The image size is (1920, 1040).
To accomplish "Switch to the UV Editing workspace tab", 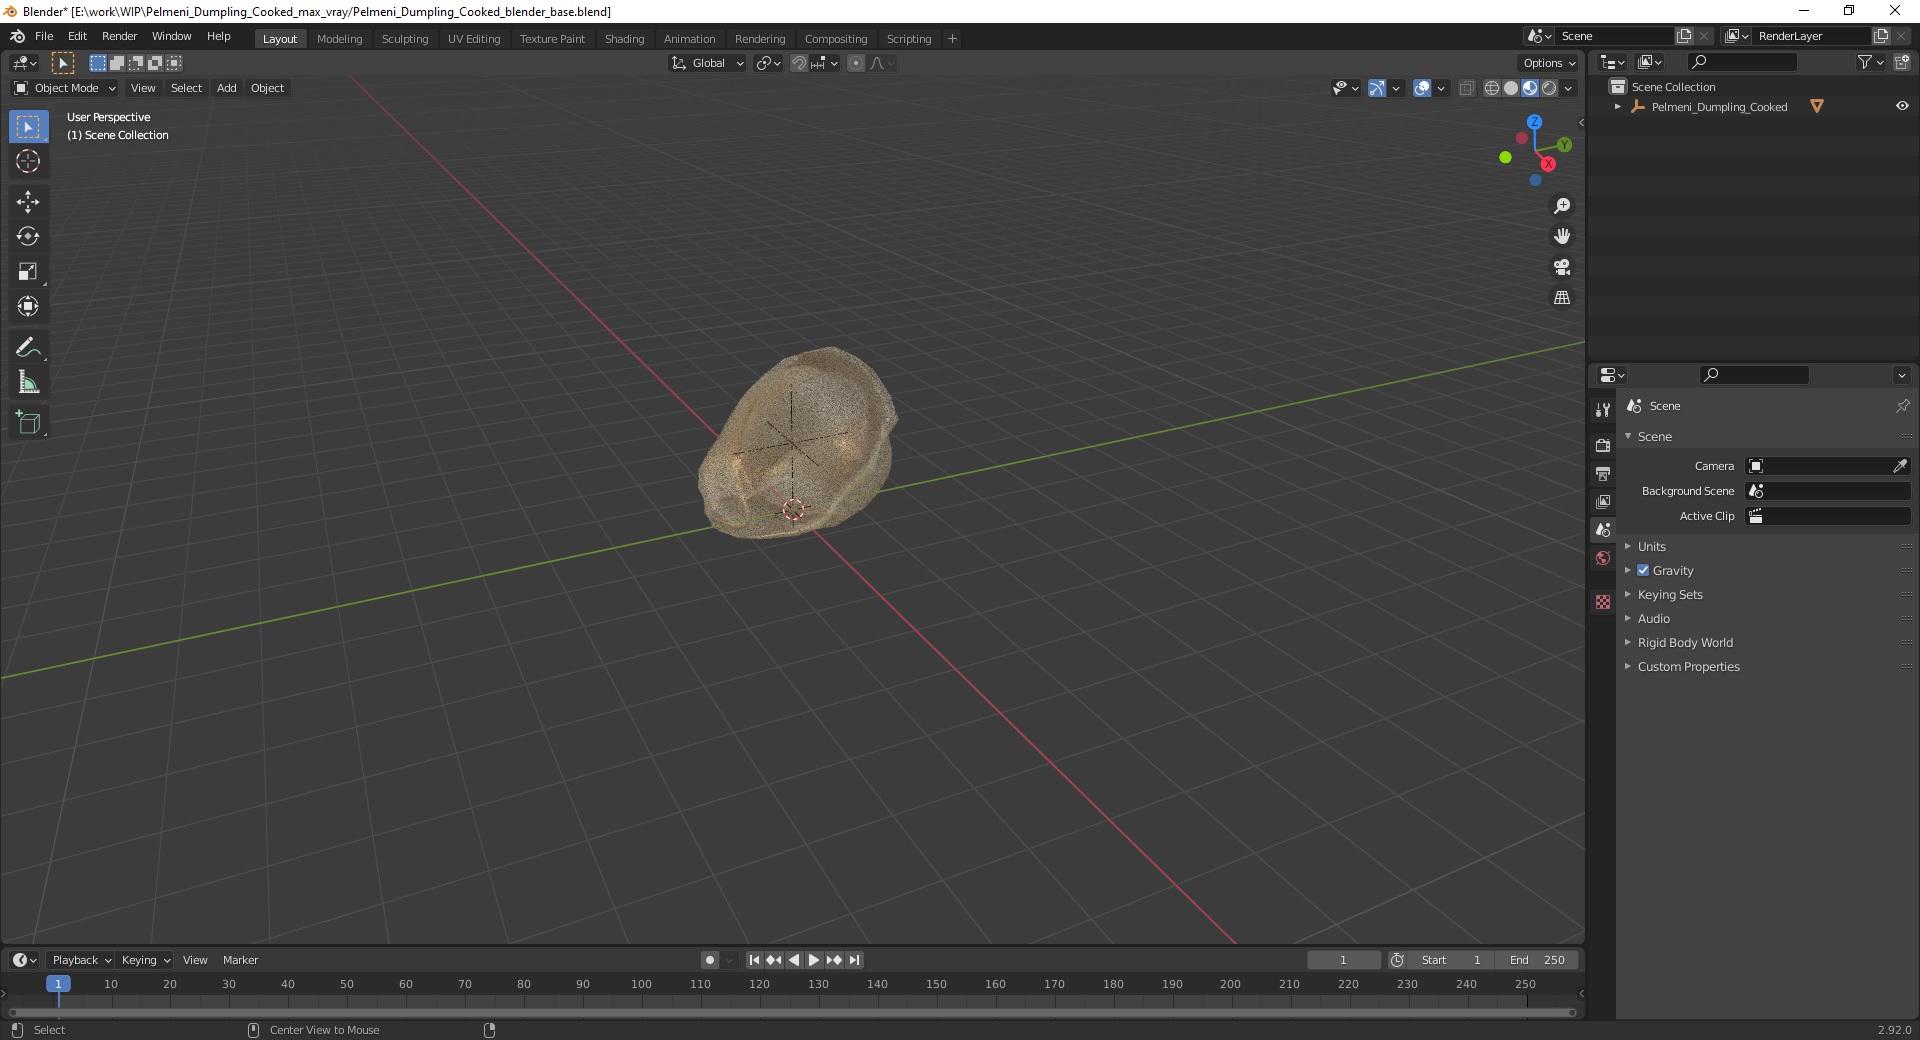I will [x=474, y=39].
